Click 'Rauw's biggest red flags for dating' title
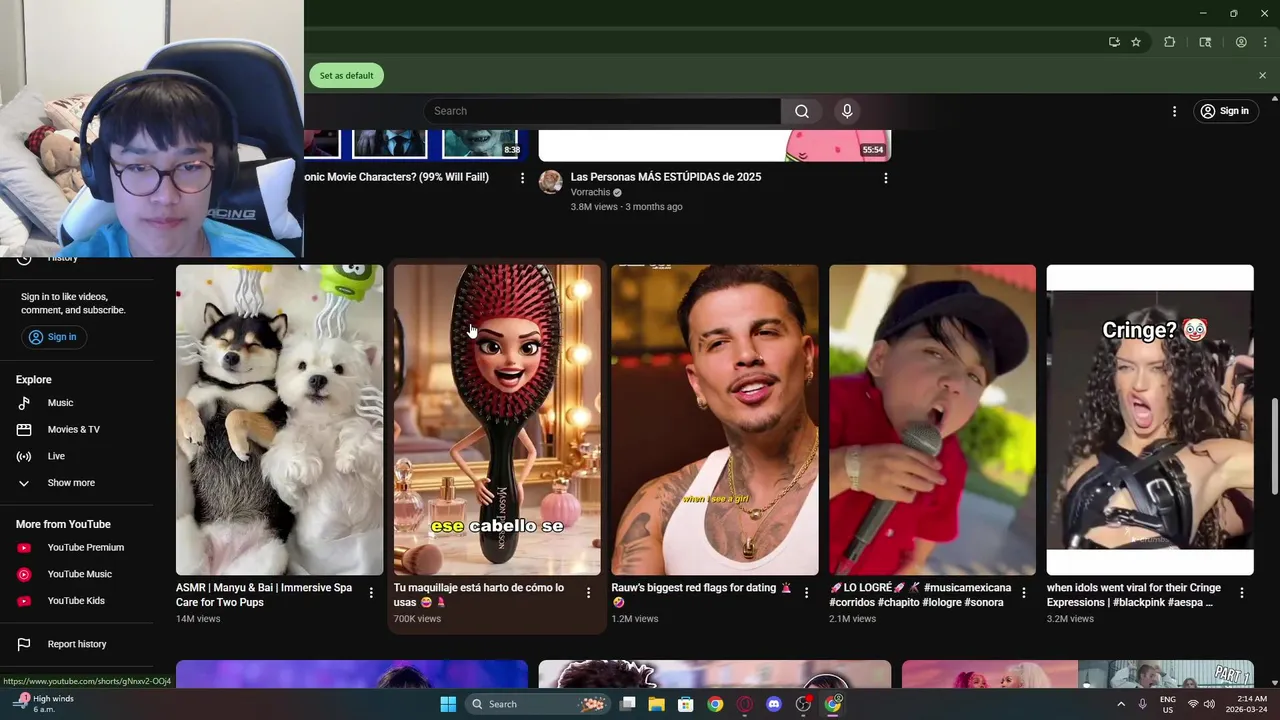Screen dimensions: 1280x720 [x=702, y=595]
